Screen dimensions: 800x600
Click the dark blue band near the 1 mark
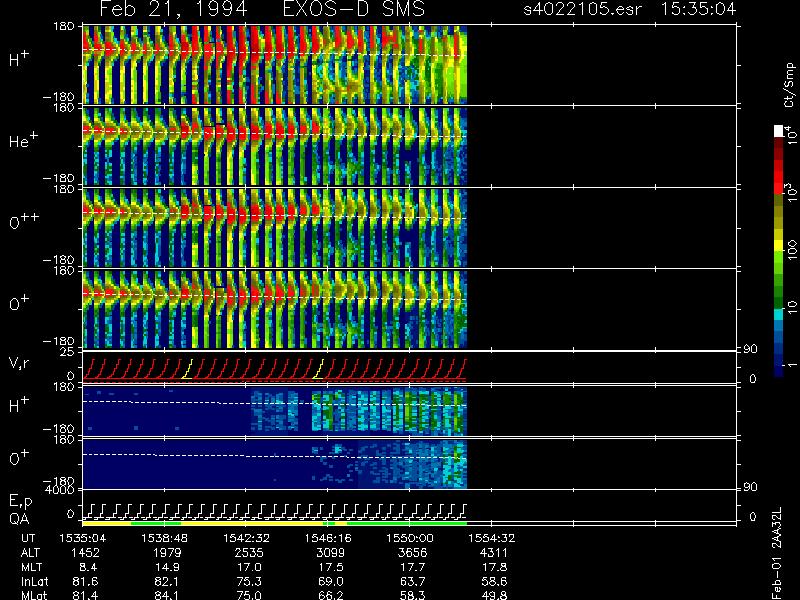coord(779,366)
